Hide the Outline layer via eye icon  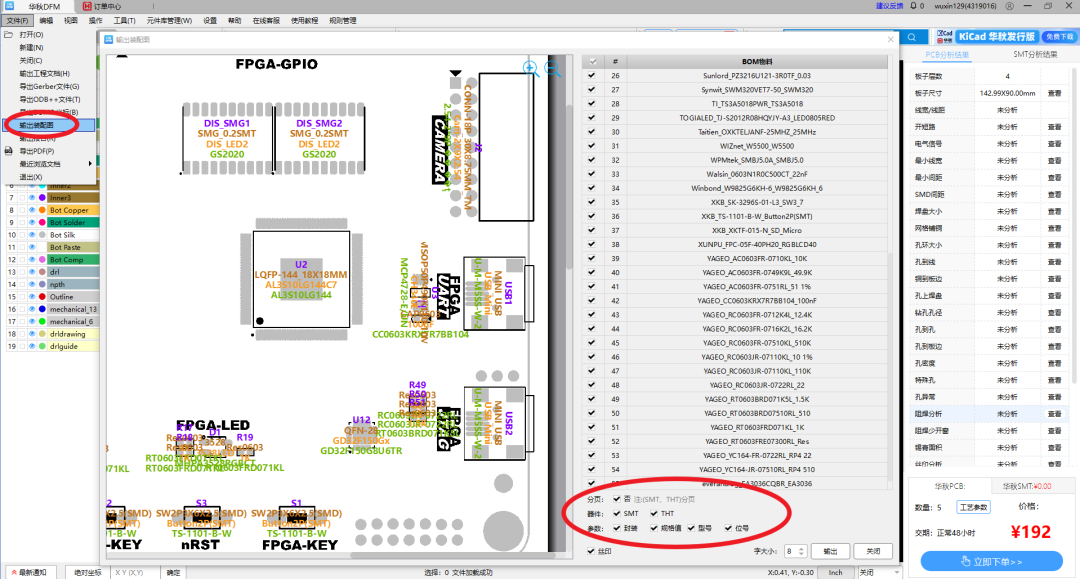point(32,297)
